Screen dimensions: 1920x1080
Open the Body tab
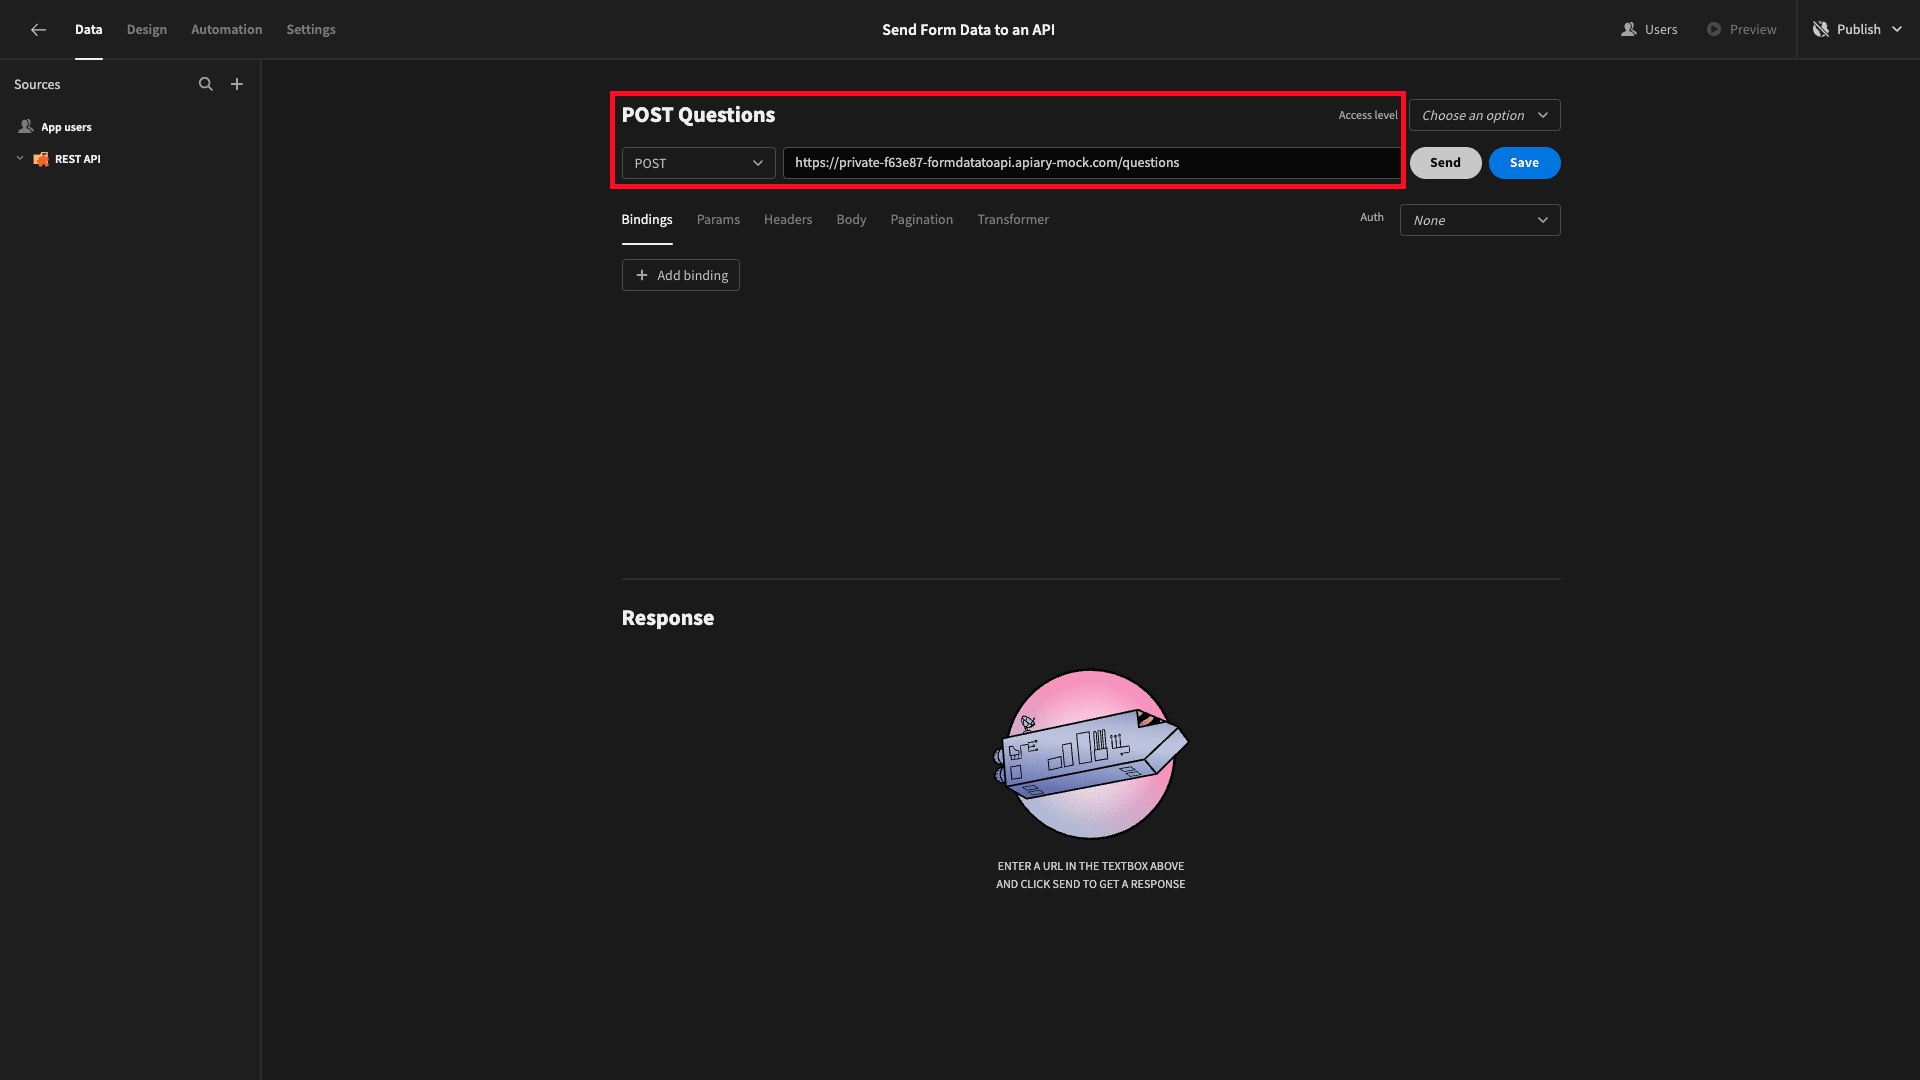point(851,220)
